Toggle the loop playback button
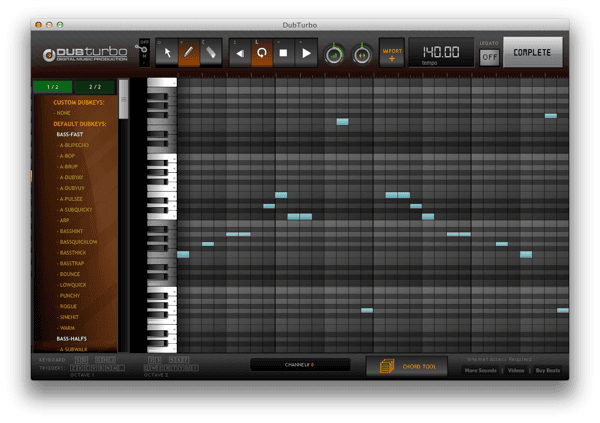600x423 pixels. click(x=262, y=53)
